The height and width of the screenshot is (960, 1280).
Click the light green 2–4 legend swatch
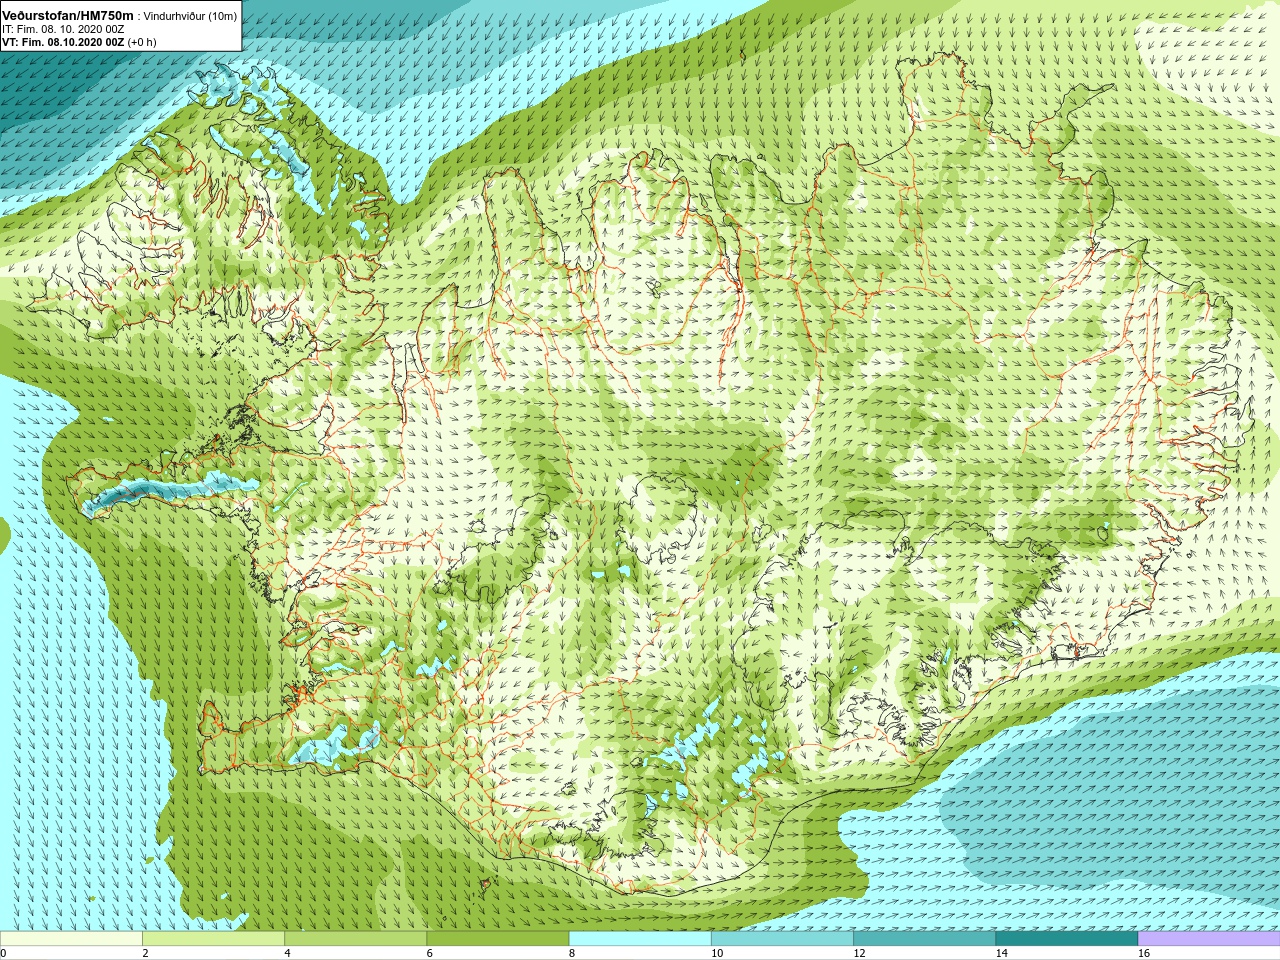pyautogui.click(x=213, y=939)
